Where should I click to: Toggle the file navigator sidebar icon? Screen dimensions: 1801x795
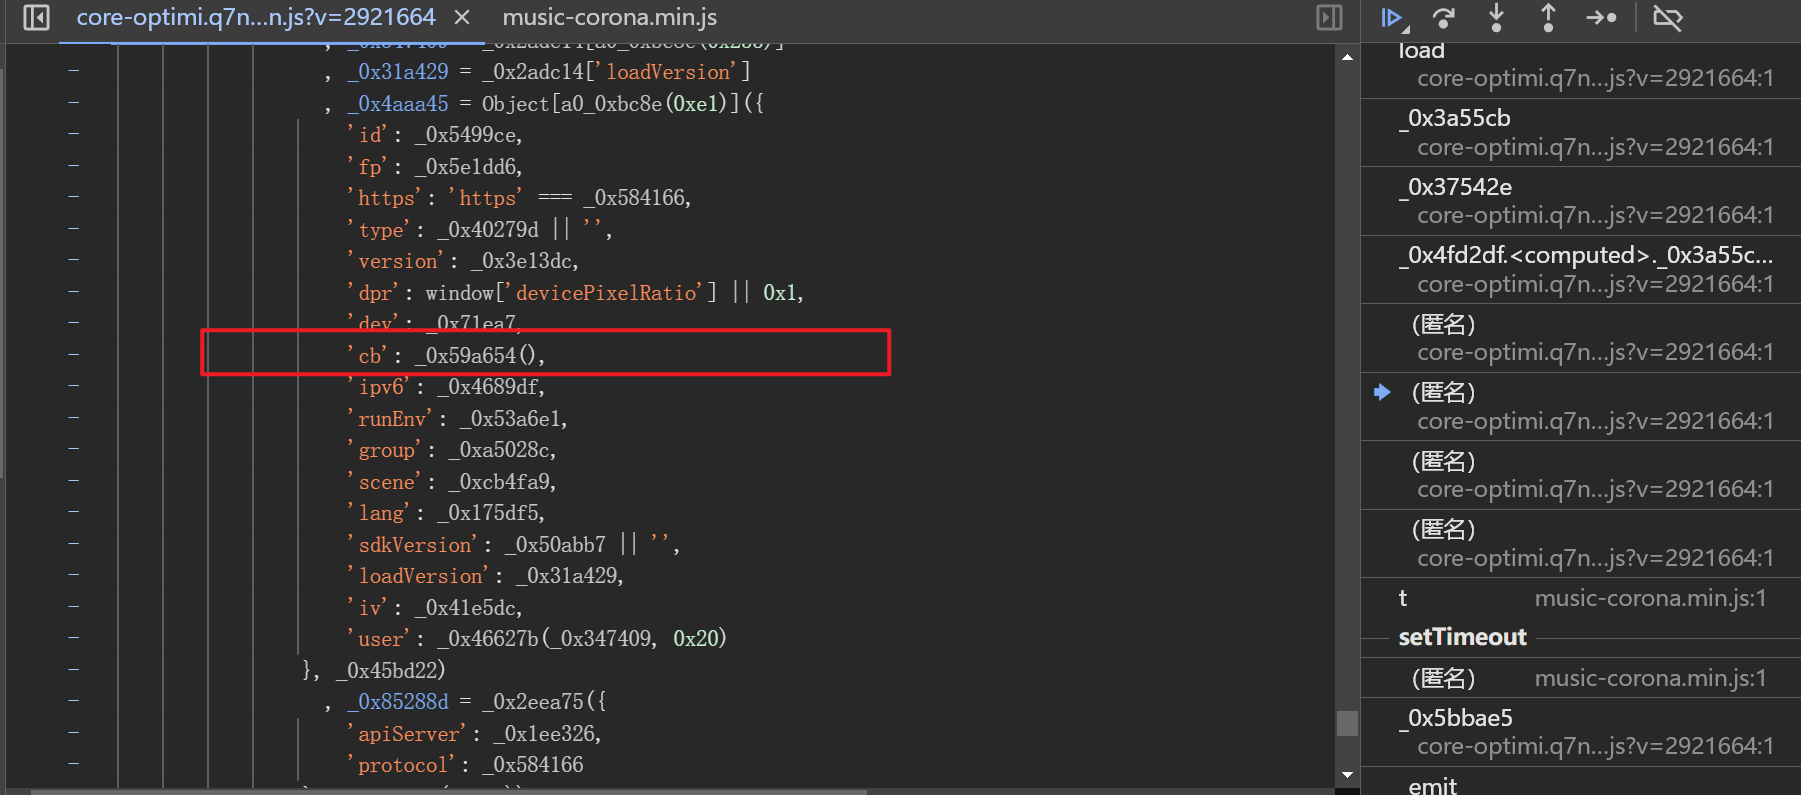(x=36, y=18)
